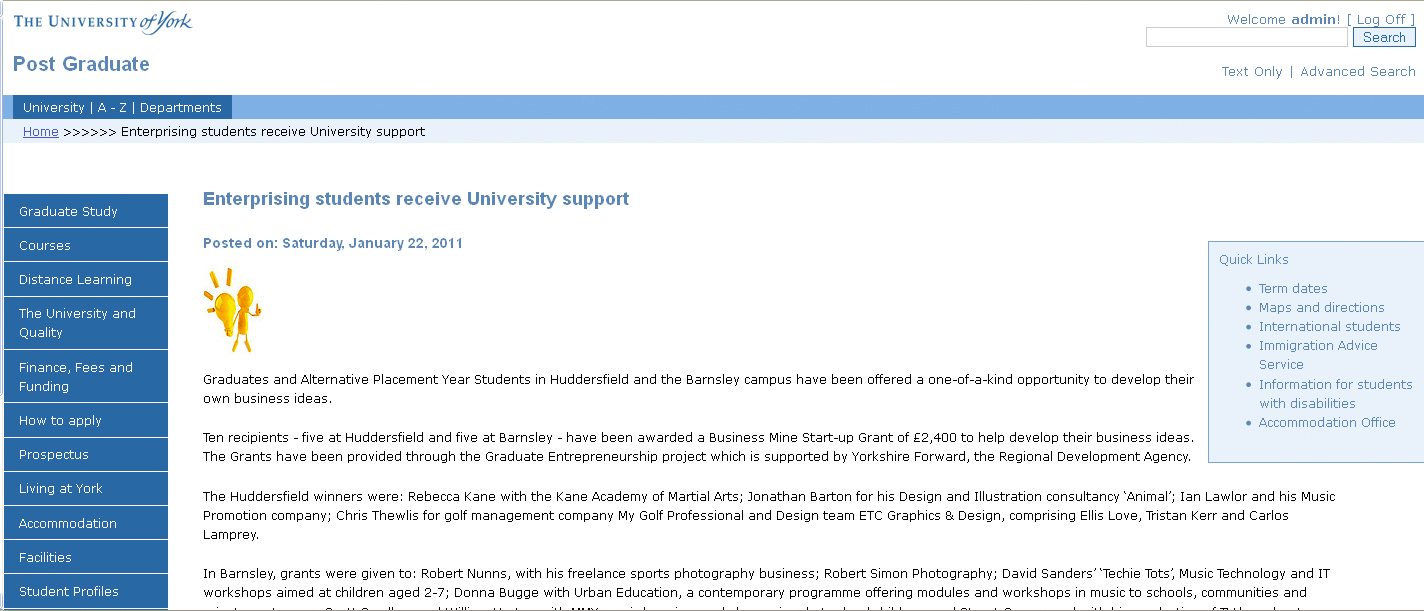The height and width of the screenshot is (611, 1424).
Task: Click the lightbulb article image
Action: [232, 309]
